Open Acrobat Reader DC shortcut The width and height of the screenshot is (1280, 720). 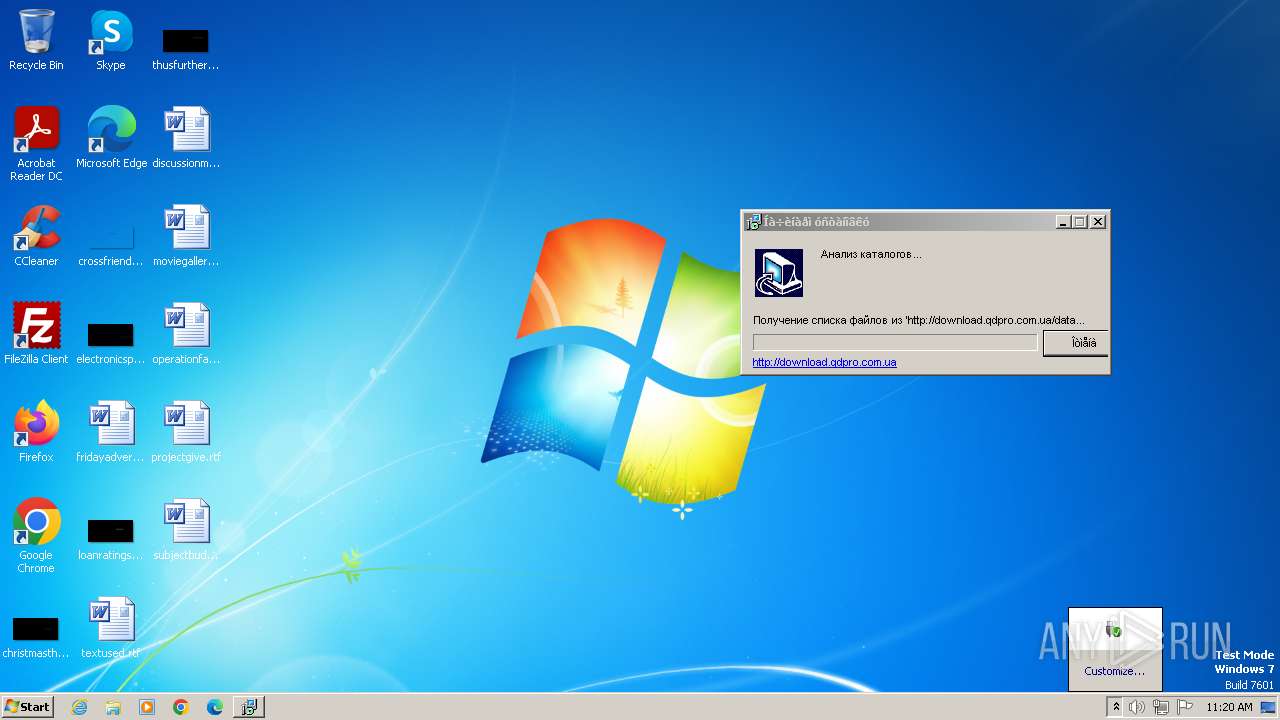tap(36, 143)
